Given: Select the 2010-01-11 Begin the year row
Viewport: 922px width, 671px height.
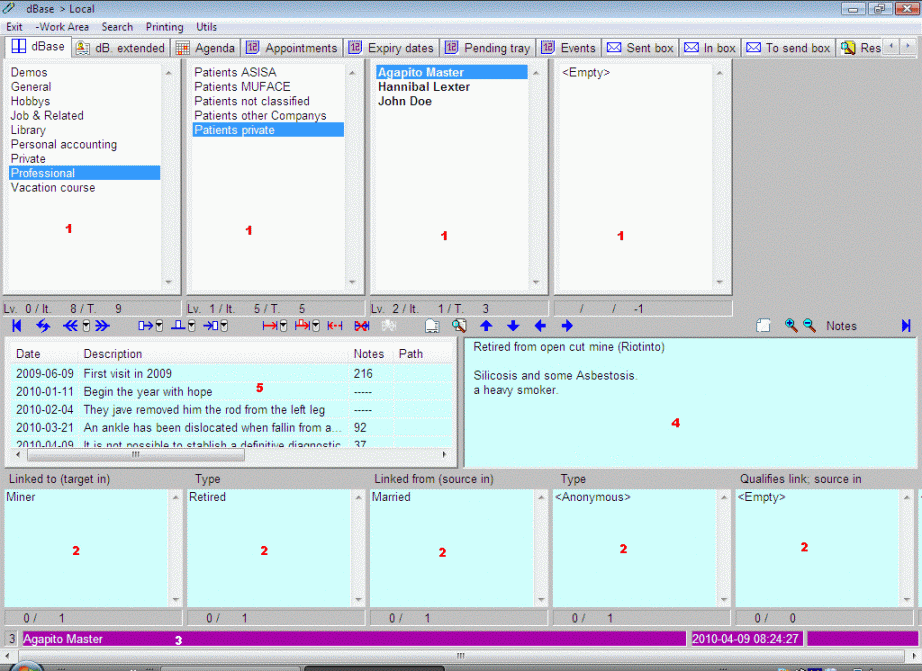Looking at the screenshot, I should coord(147,392).
